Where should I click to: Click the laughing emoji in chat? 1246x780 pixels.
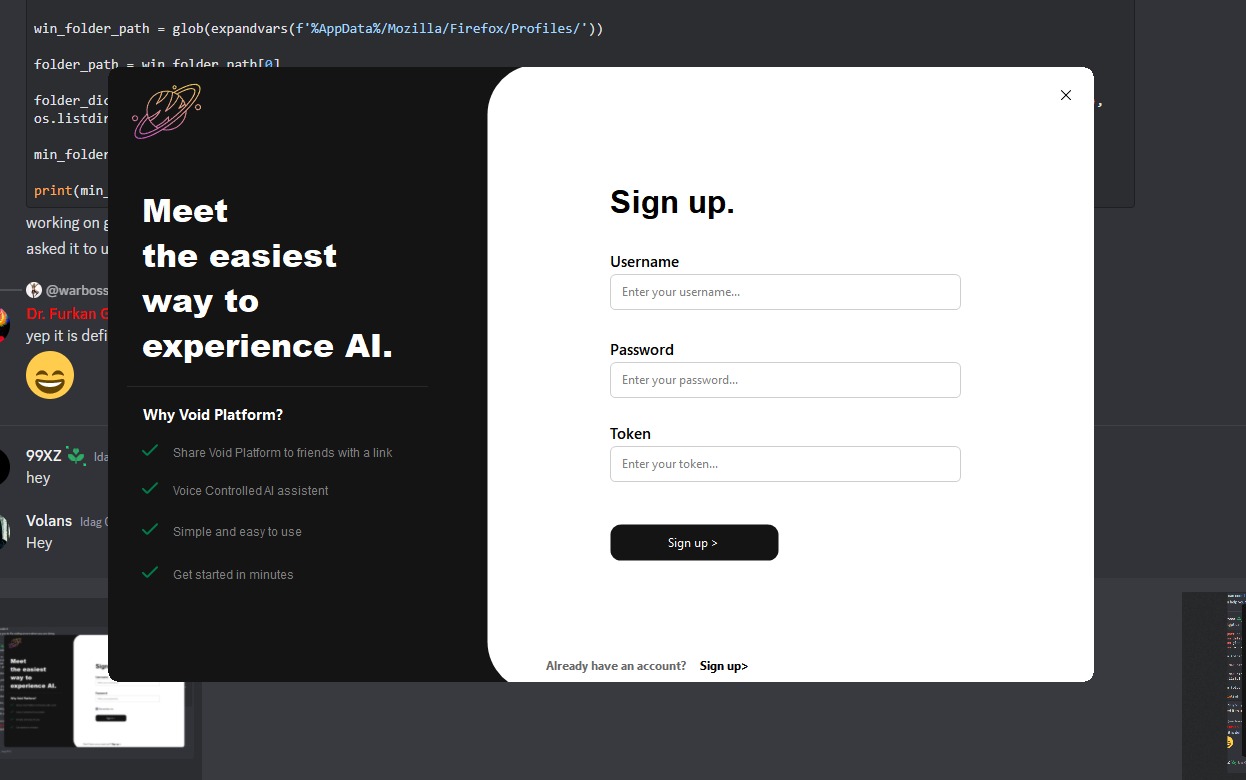(50, 375)
